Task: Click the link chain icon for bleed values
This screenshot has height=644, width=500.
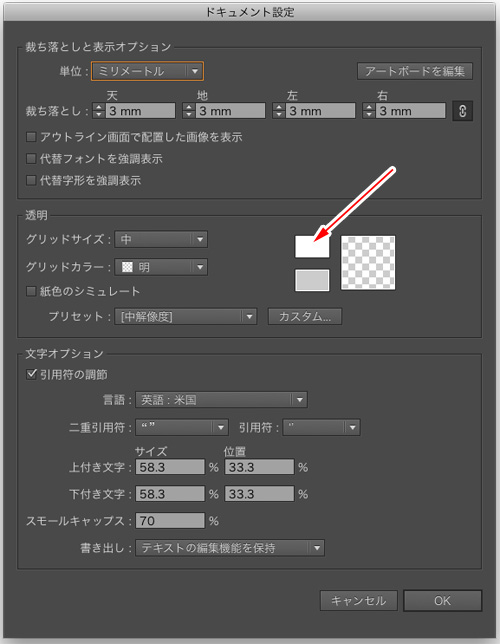Action: (x=463, y=111)
